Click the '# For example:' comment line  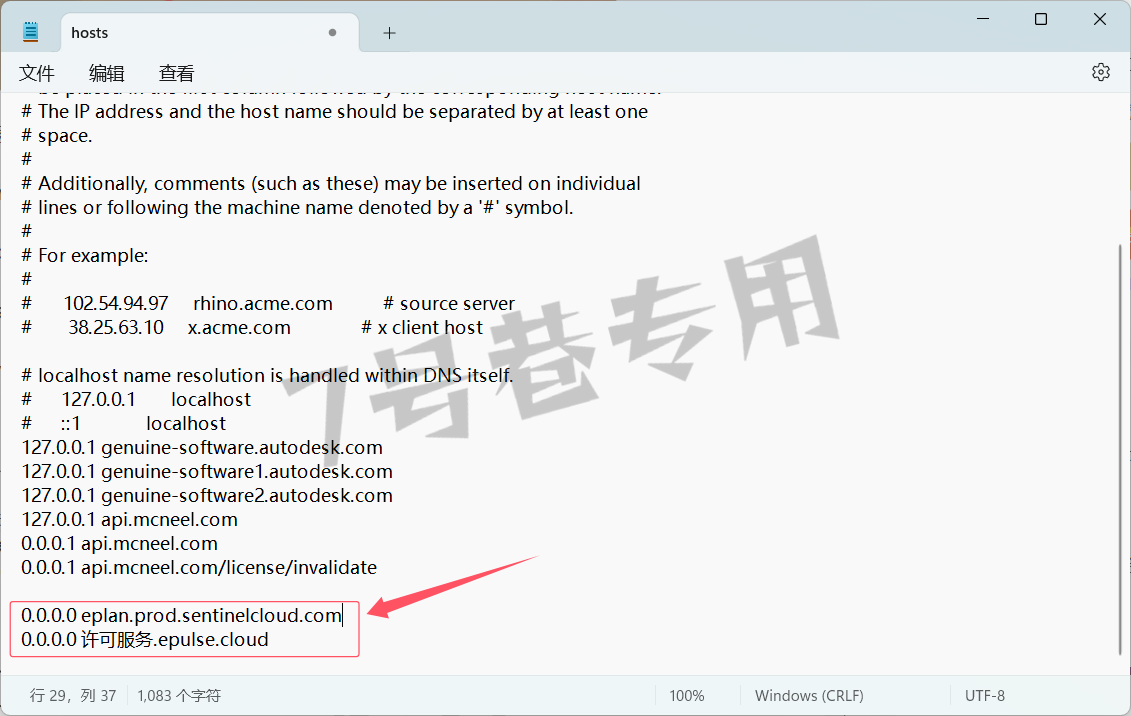pos(84,255)
